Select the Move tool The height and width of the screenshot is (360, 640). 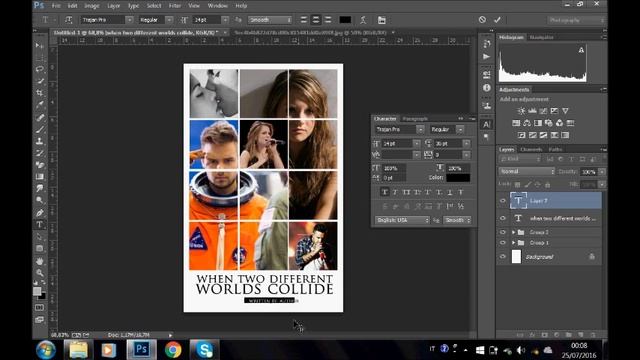tap(39, 45)
